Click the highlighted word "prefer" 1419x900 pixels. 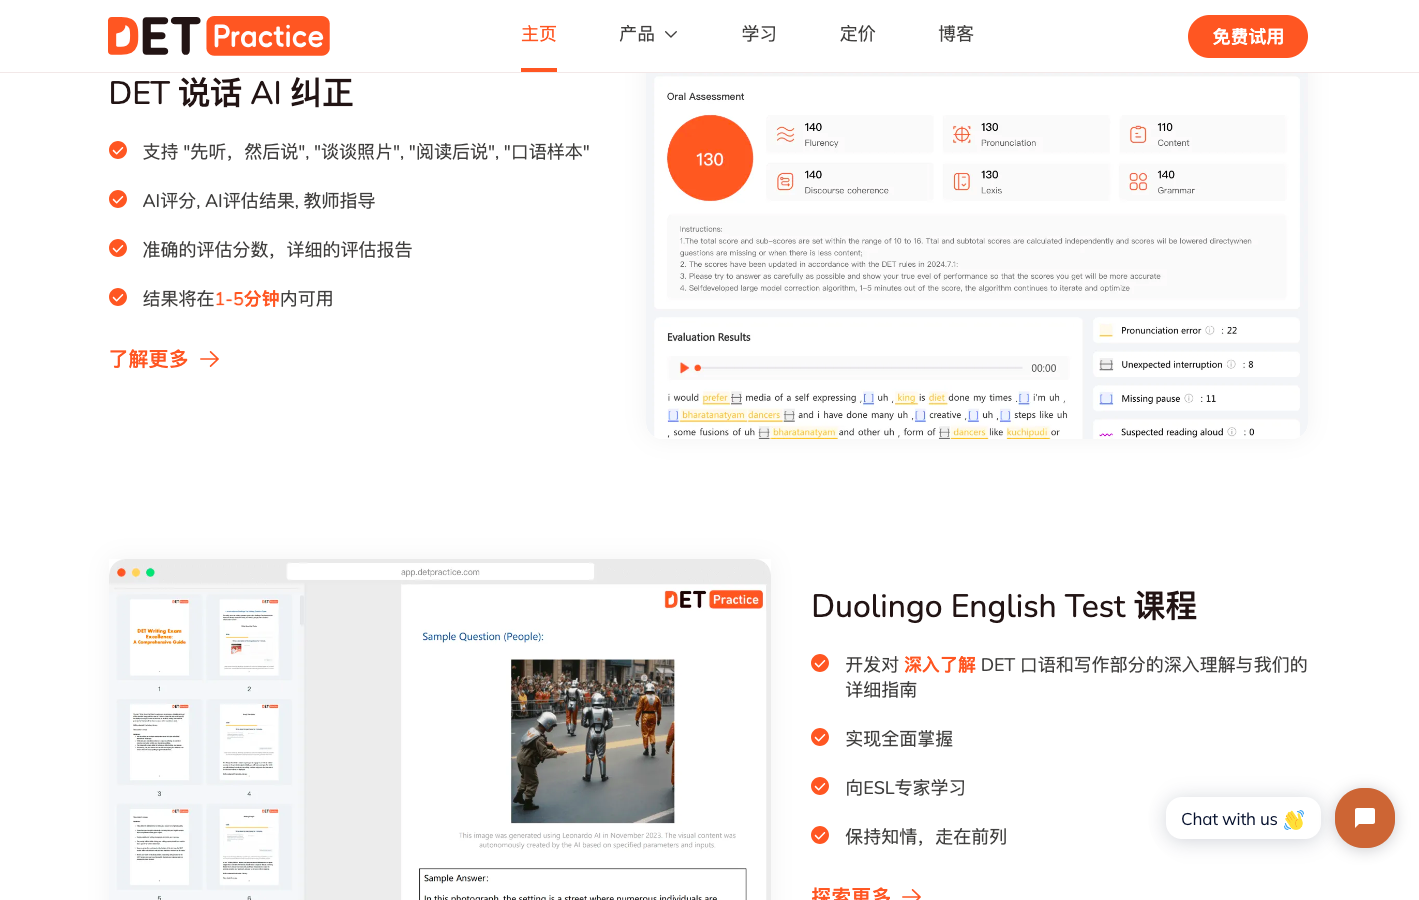pyautogui.click(x=715, y=398)
